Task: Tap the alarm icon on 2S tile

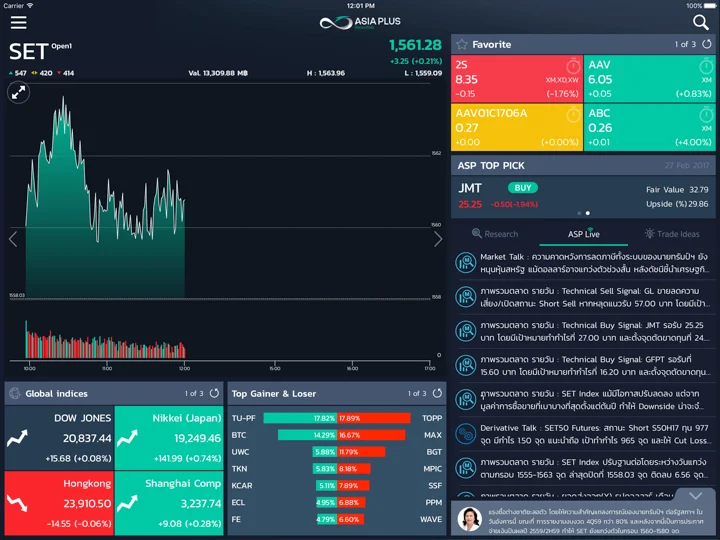Action: [x=573, y=67]
